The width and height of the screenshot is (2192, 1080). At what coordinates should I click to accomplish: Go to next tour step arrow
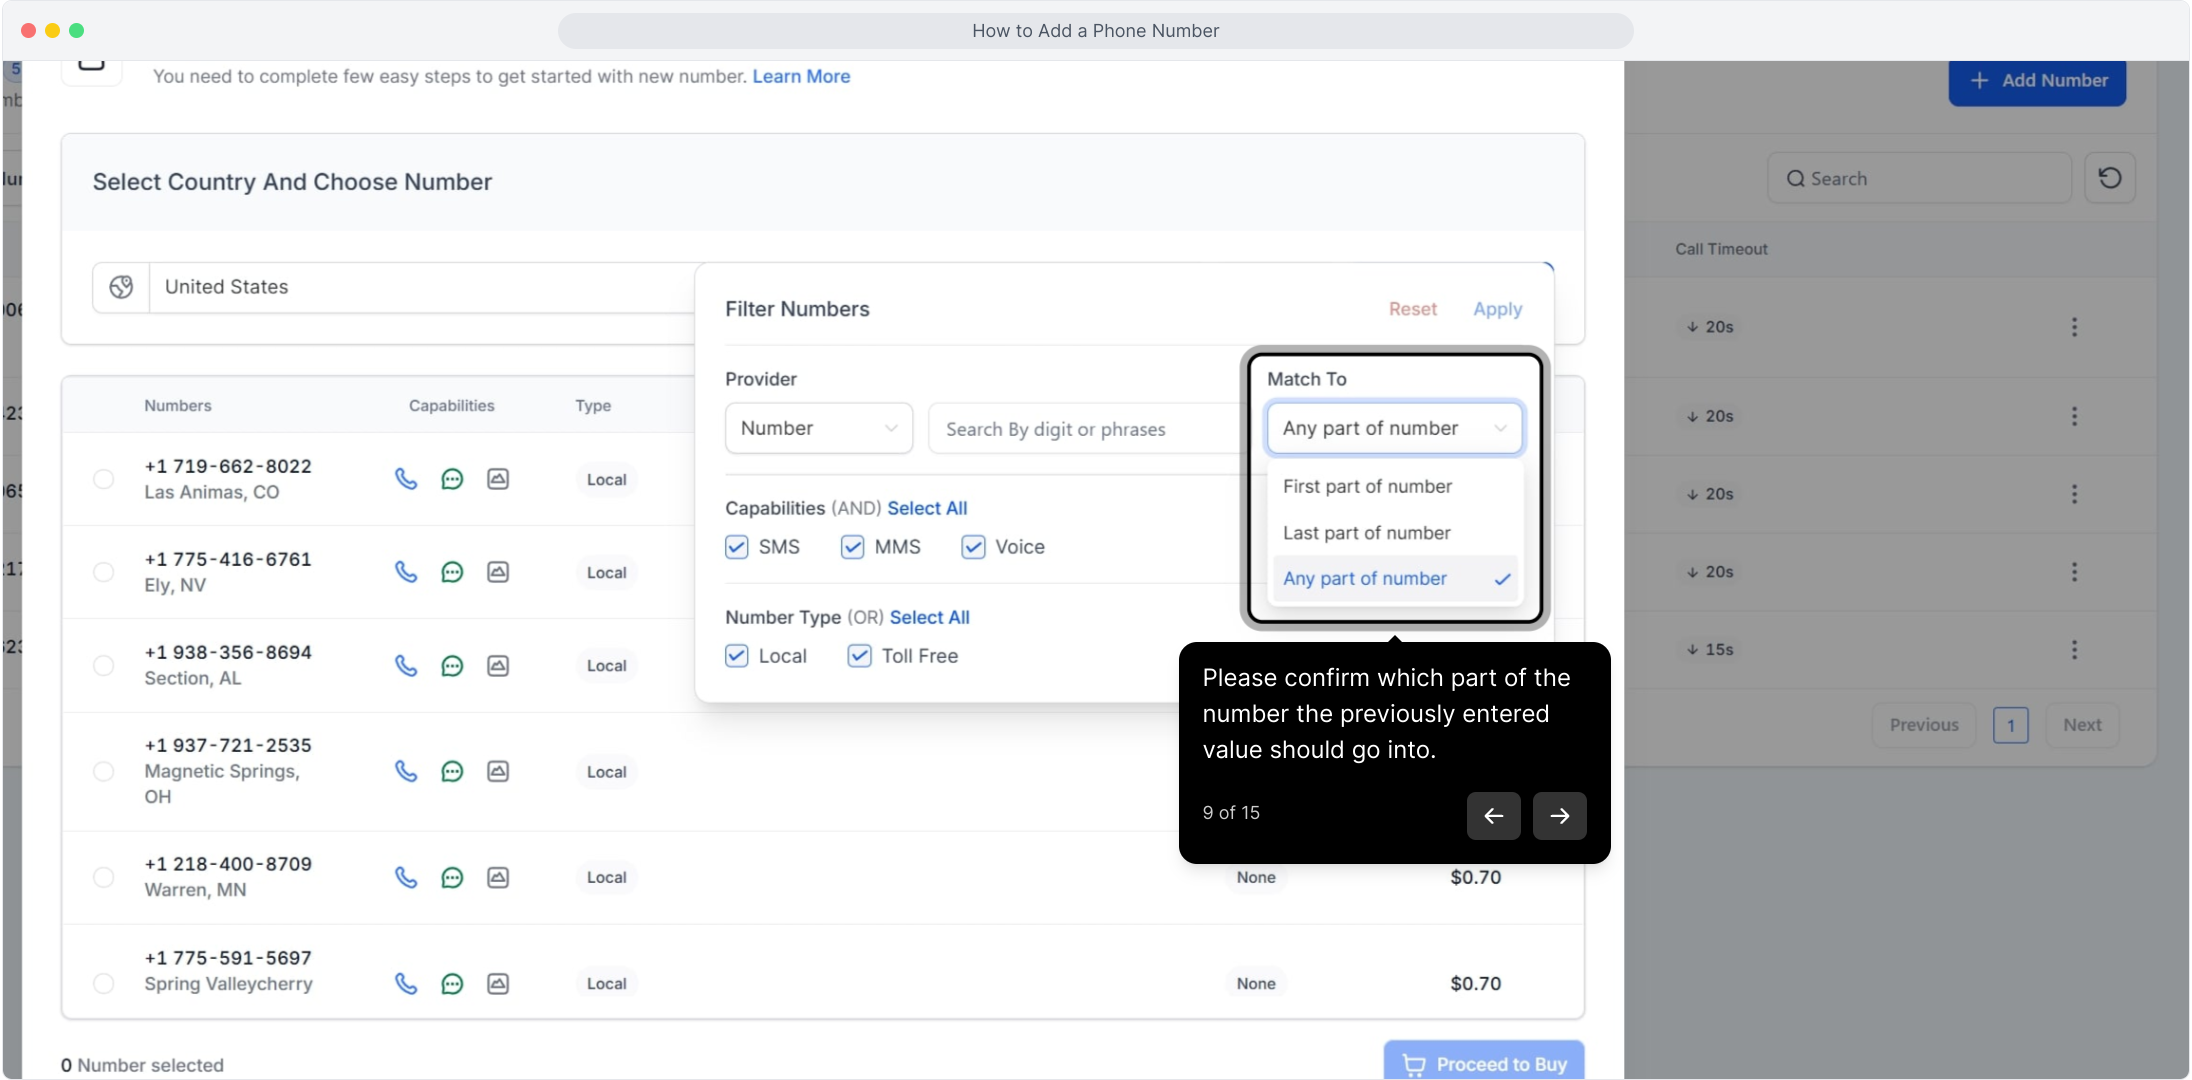tap(1559, 816)
